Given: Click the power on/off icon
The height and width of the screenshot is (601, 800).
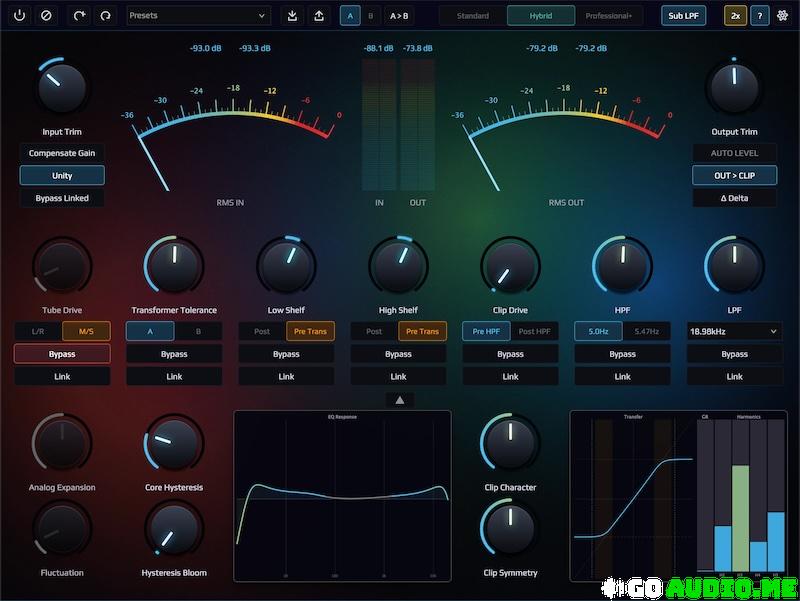Looking at the screenshot, I should pos(19,16).
